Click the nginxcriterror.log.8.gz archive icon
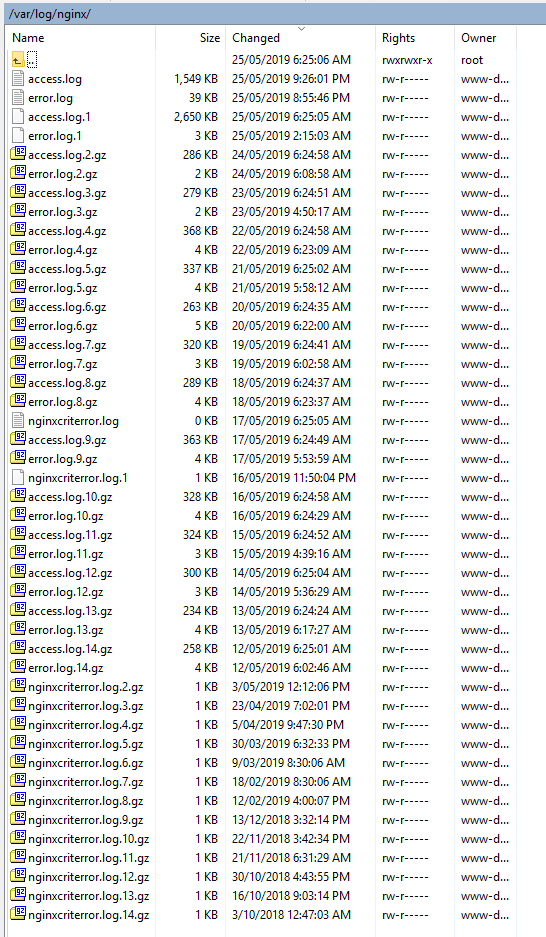 [x=19, y=801]
